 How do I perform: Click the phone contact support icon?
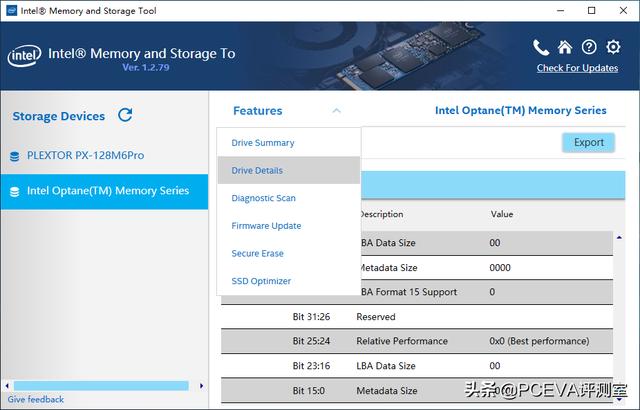pos(541,48)
